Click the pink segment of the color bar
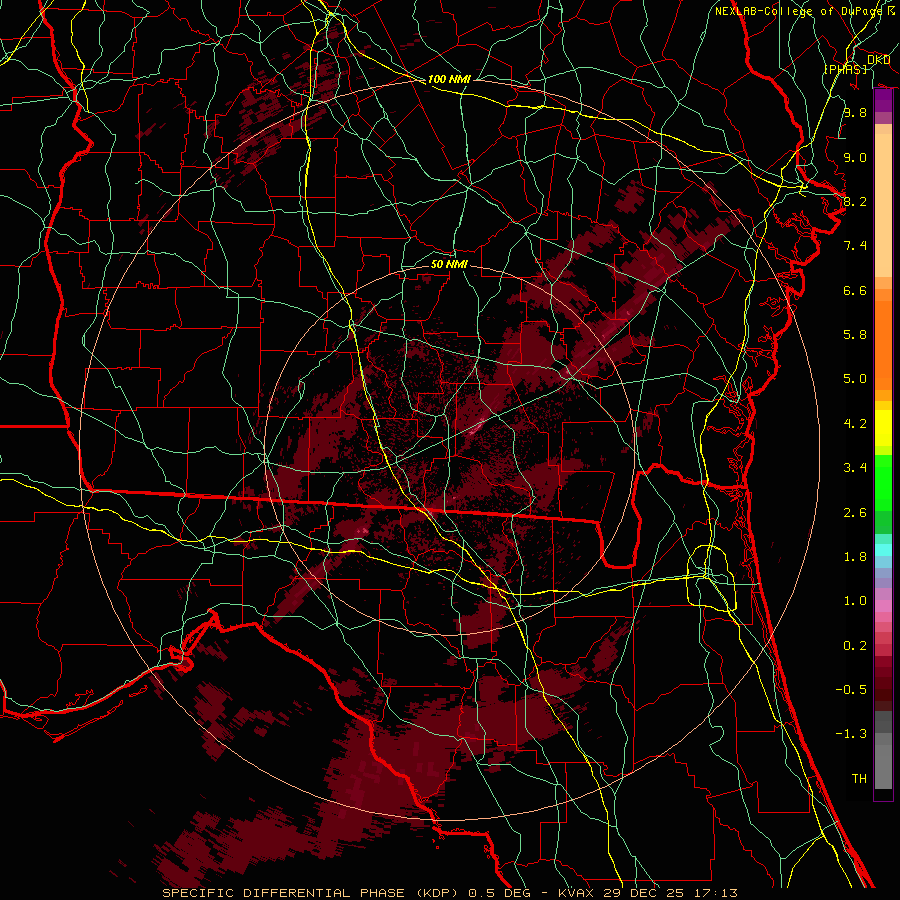 (883, 606)
